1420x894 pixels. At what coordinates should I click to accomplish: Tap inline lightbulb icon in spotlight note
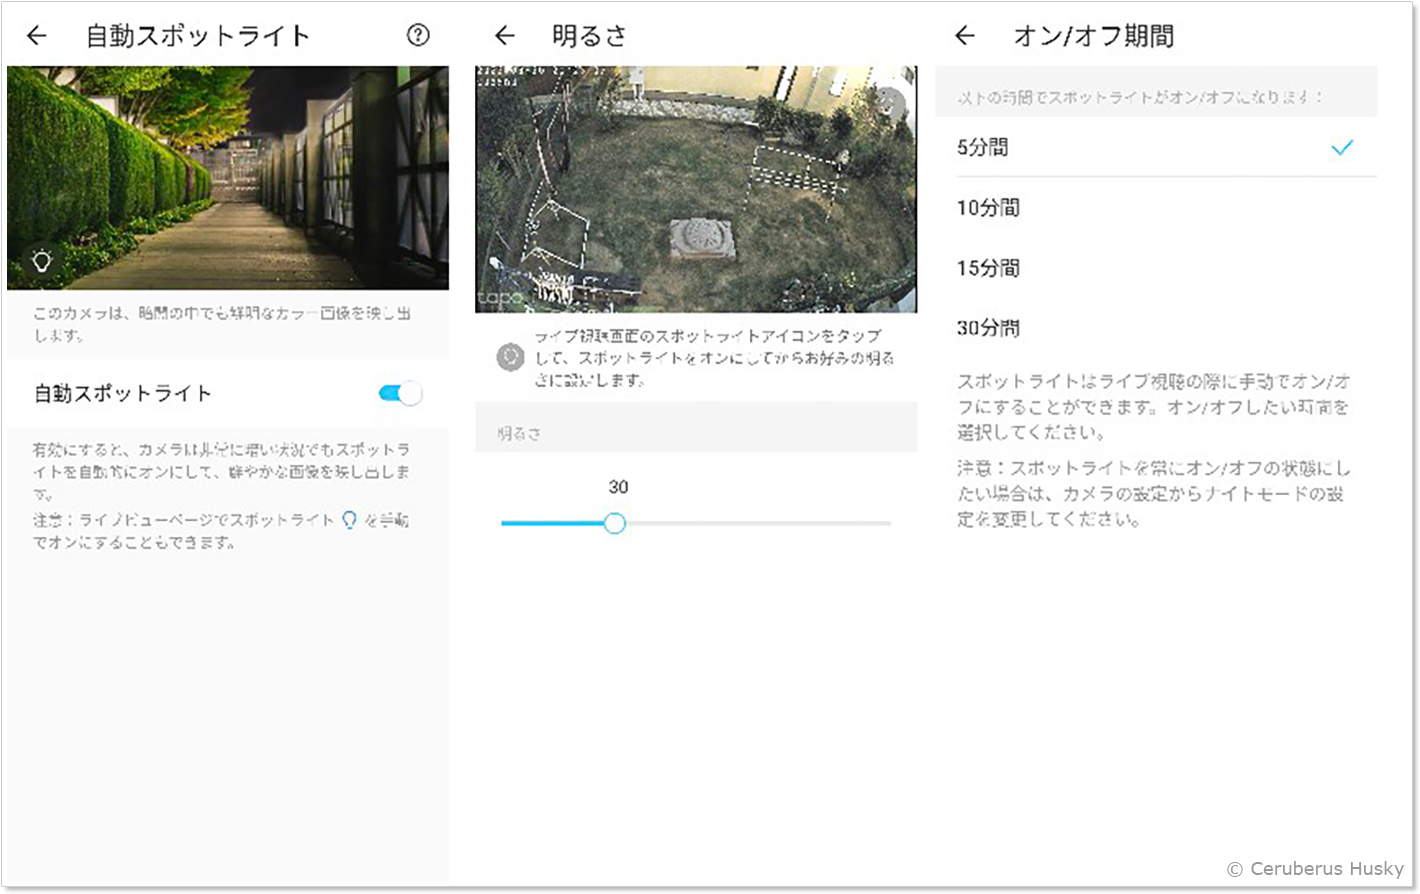coord(349,520)
